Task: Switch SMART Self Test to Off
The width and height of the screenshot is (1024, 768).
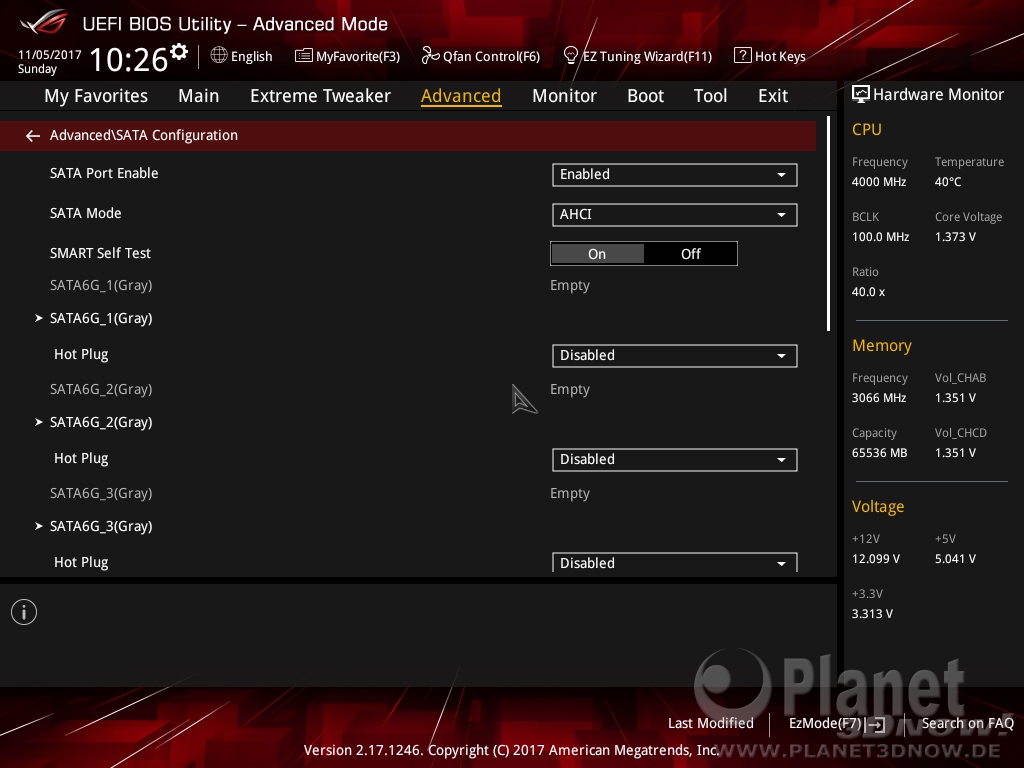Action: pos(690,253)
